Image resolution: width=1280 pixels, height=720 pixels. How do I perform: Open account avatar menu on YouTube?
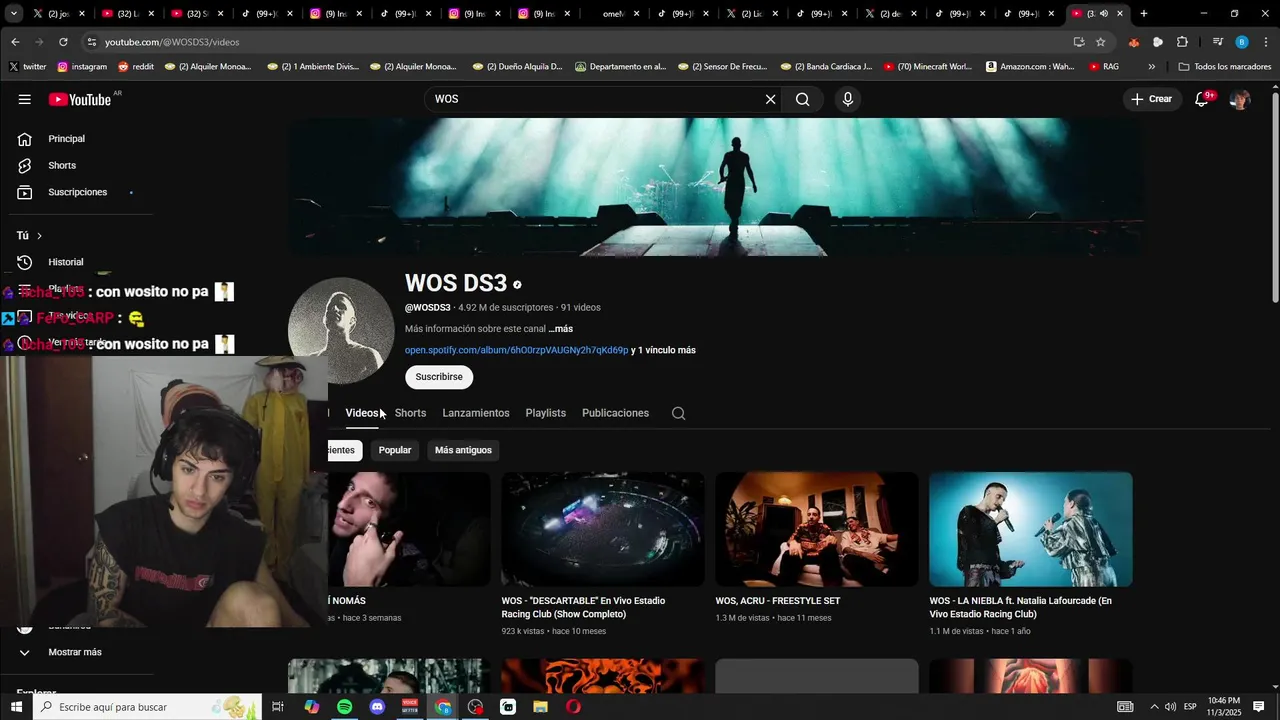click(x=1240, y=99)
